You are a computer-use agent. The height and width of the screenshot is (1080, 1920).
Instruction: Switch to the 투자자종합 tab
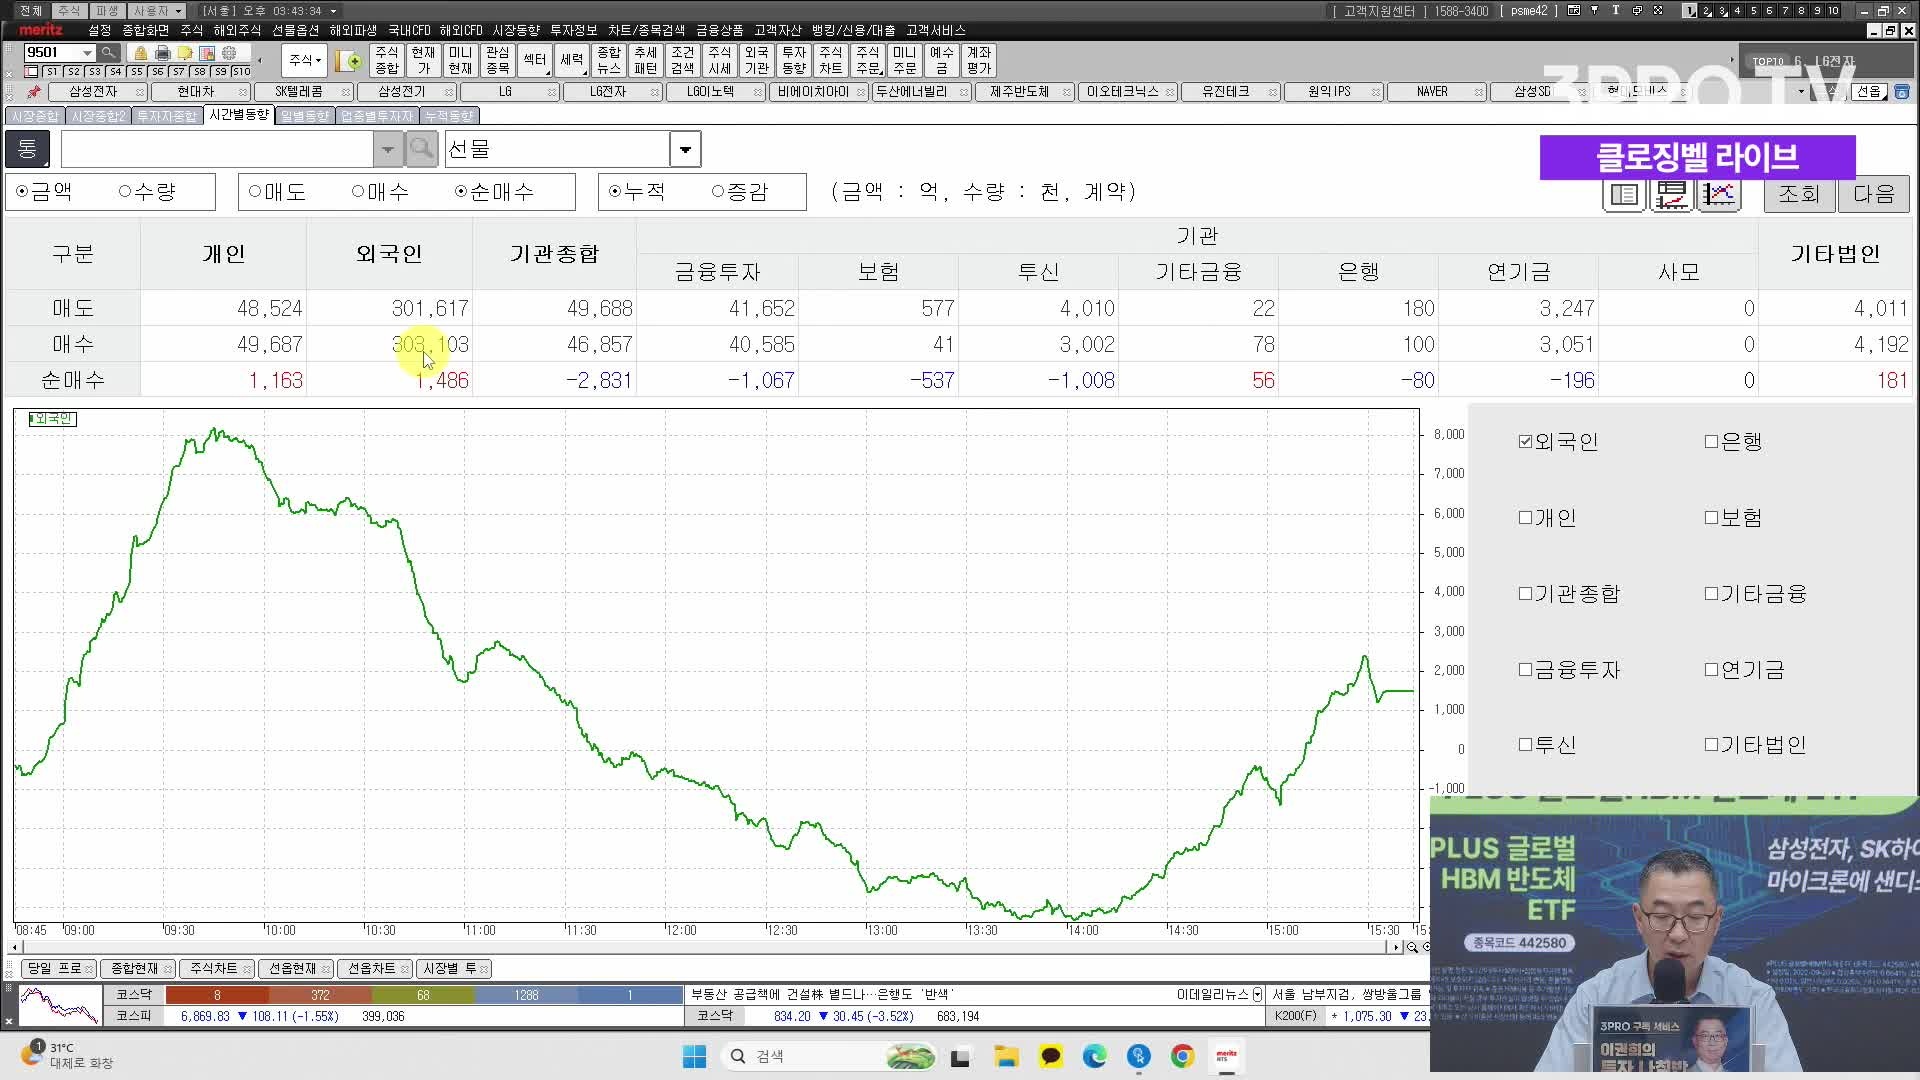[167, 116]
